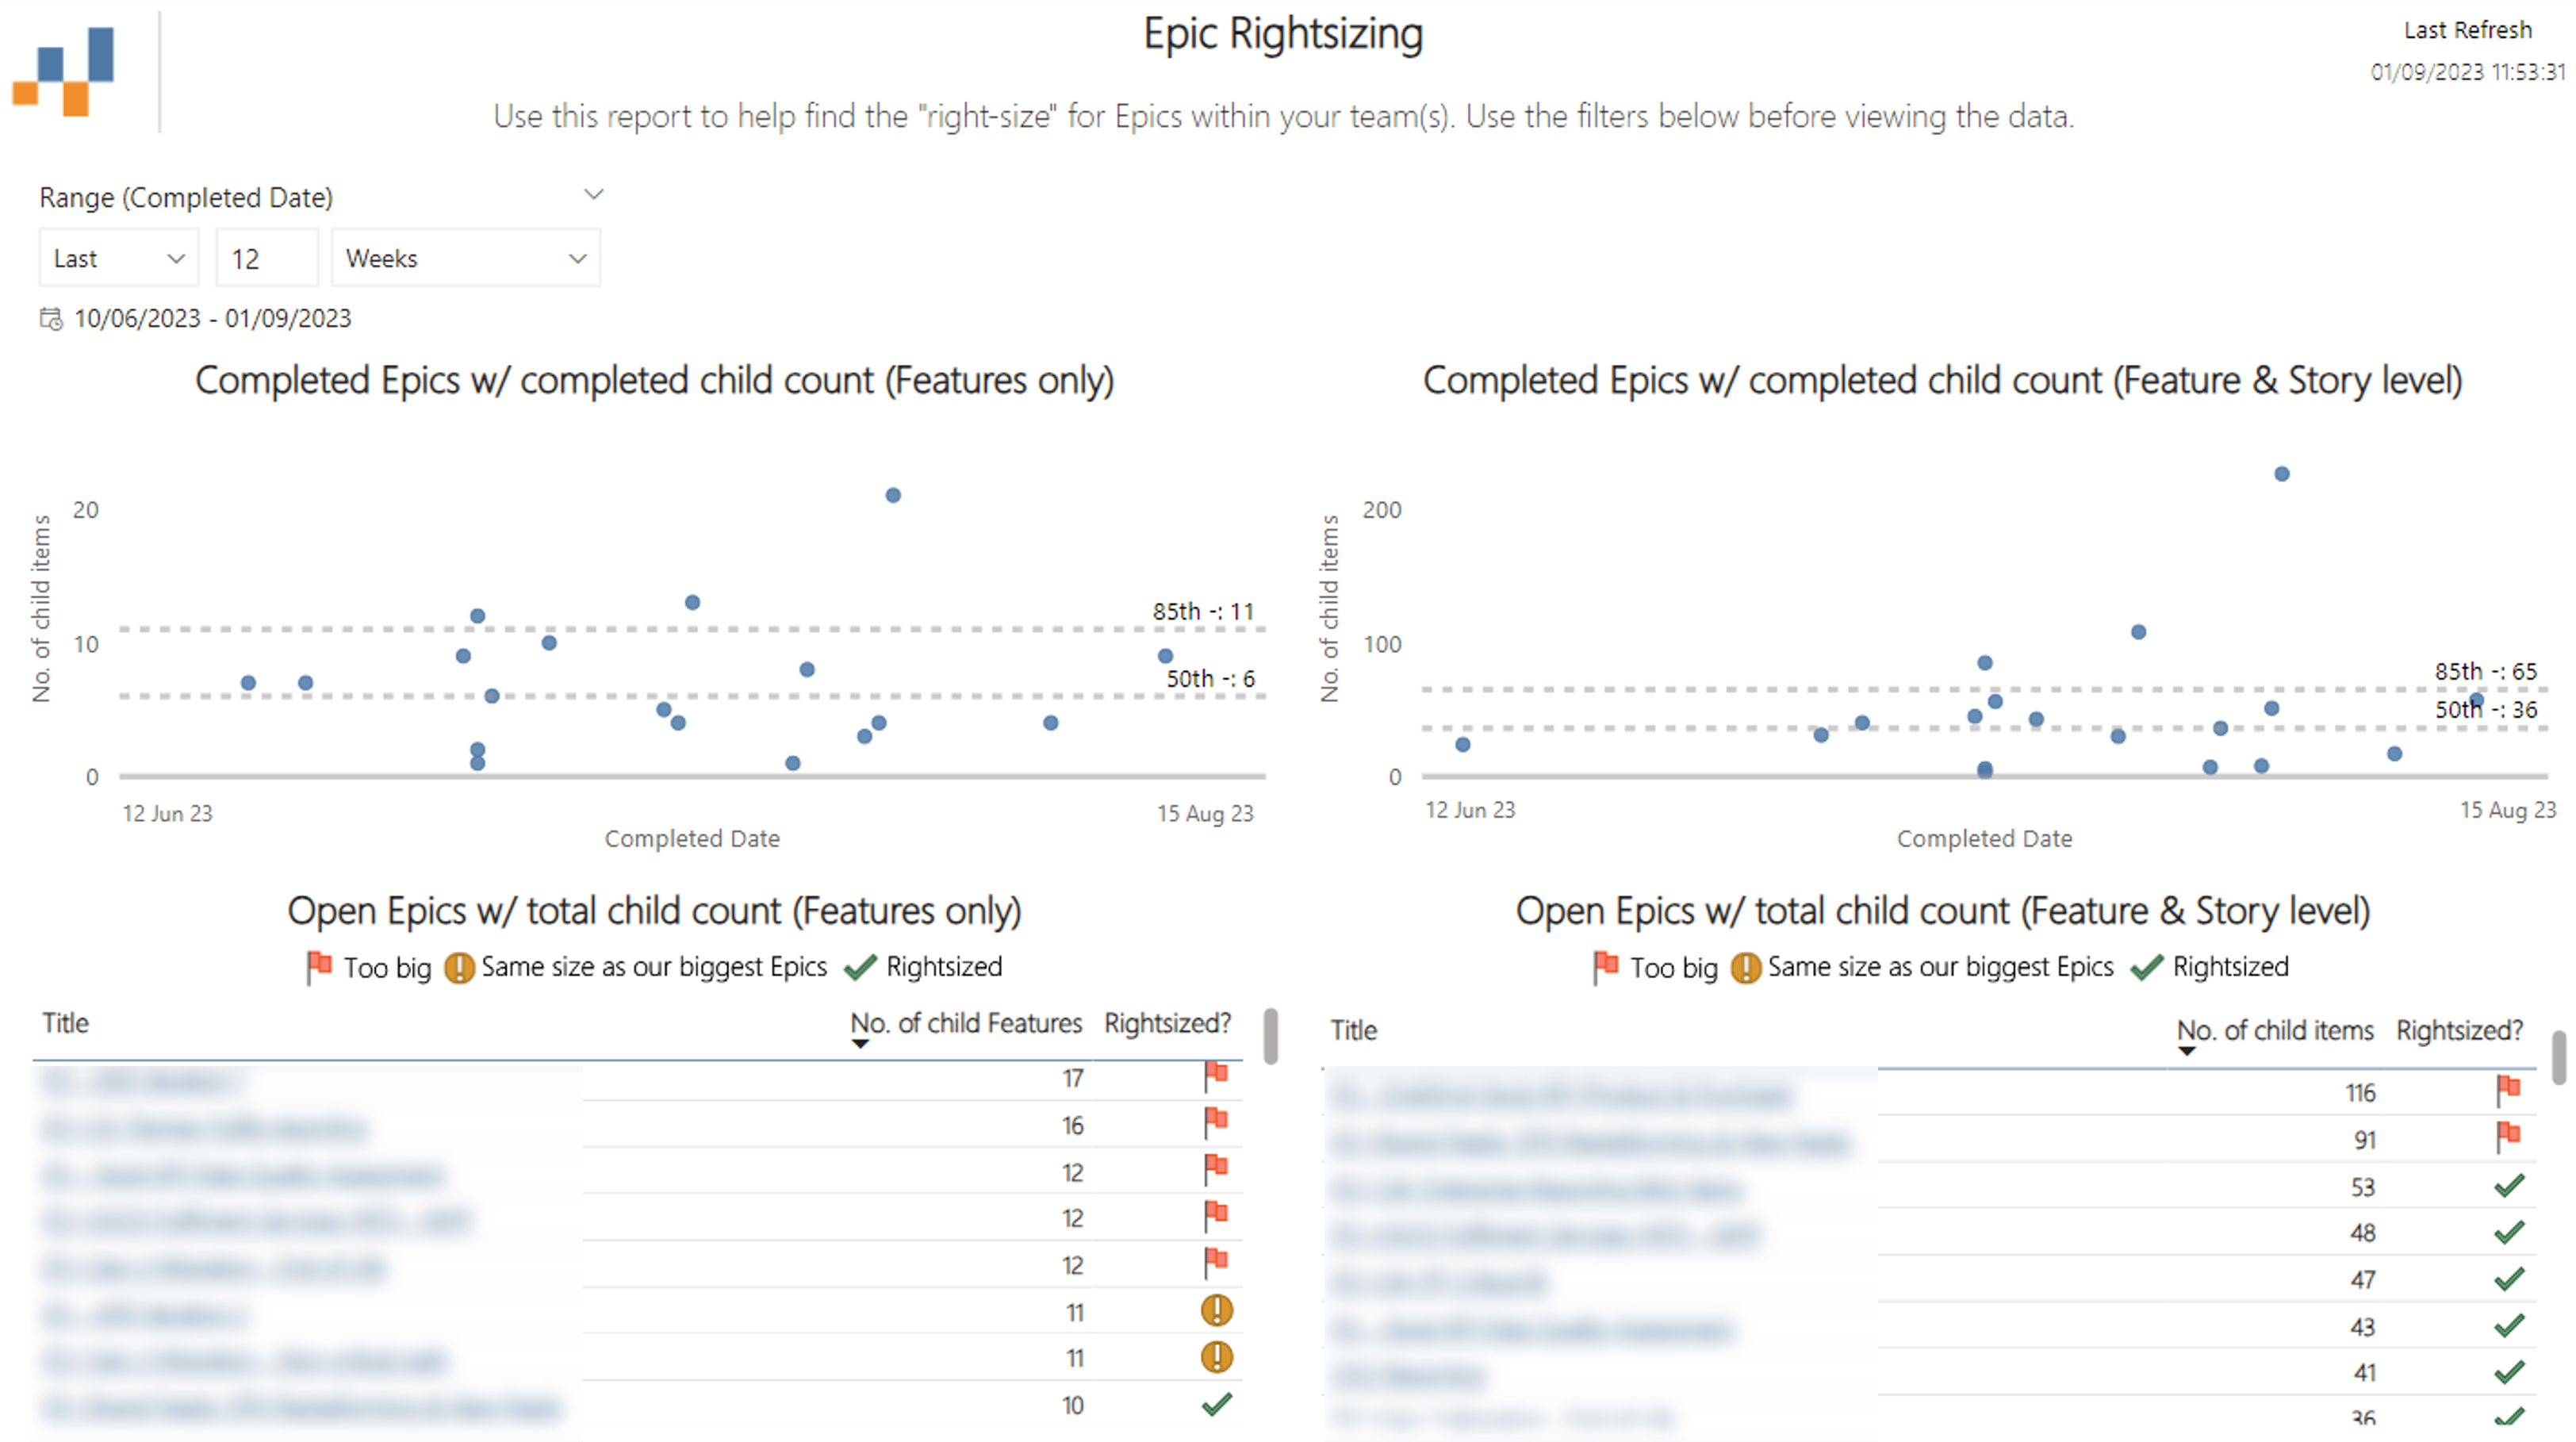Screen dimensions: 2576x1442
Task: Click the orange 'Same size as our biggest Epics' legend icon
Action: point(458,966)
